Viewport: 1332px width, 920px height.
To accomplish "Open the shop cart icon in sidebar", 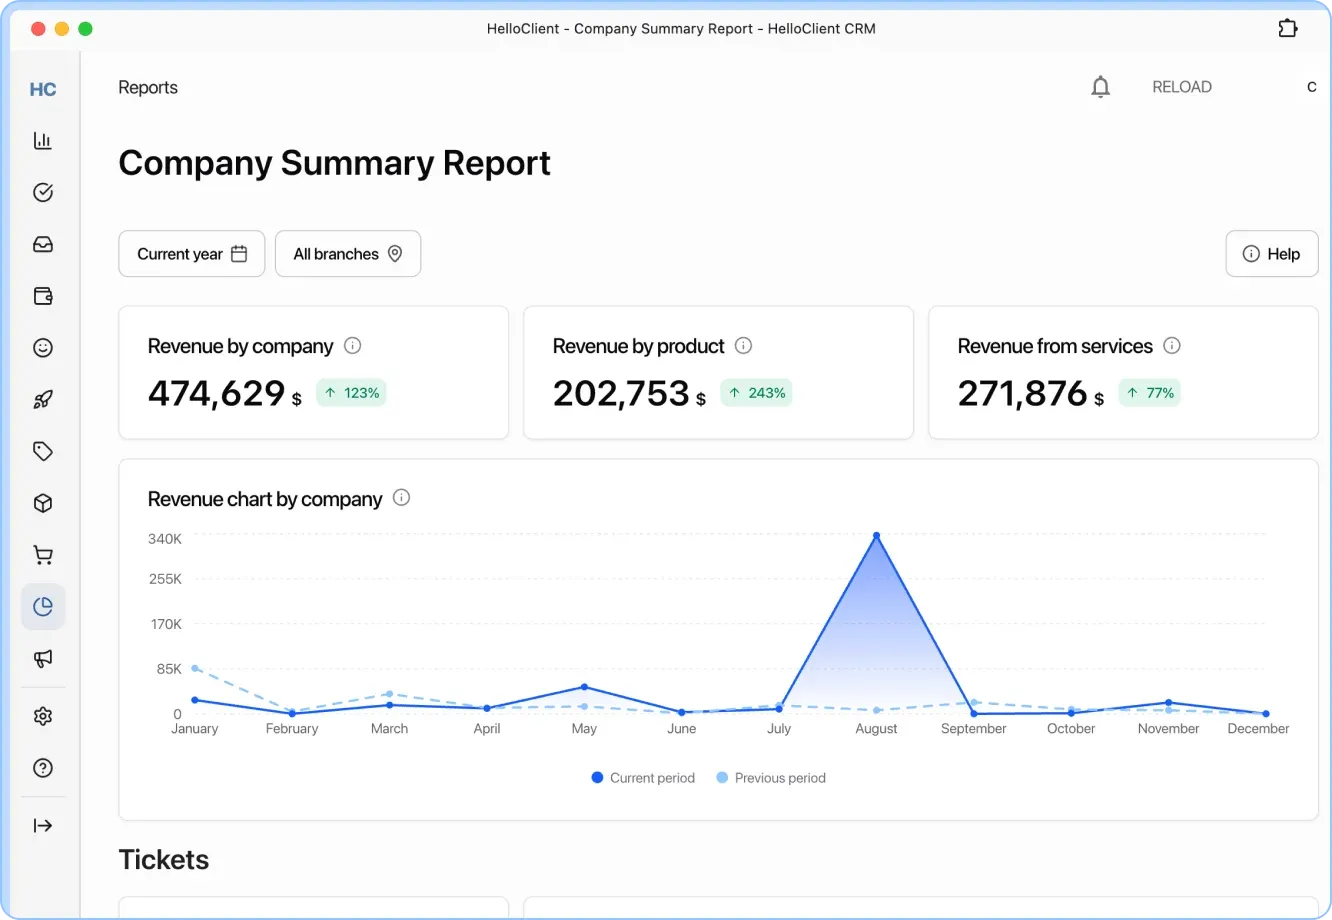I will click(43, 555).
